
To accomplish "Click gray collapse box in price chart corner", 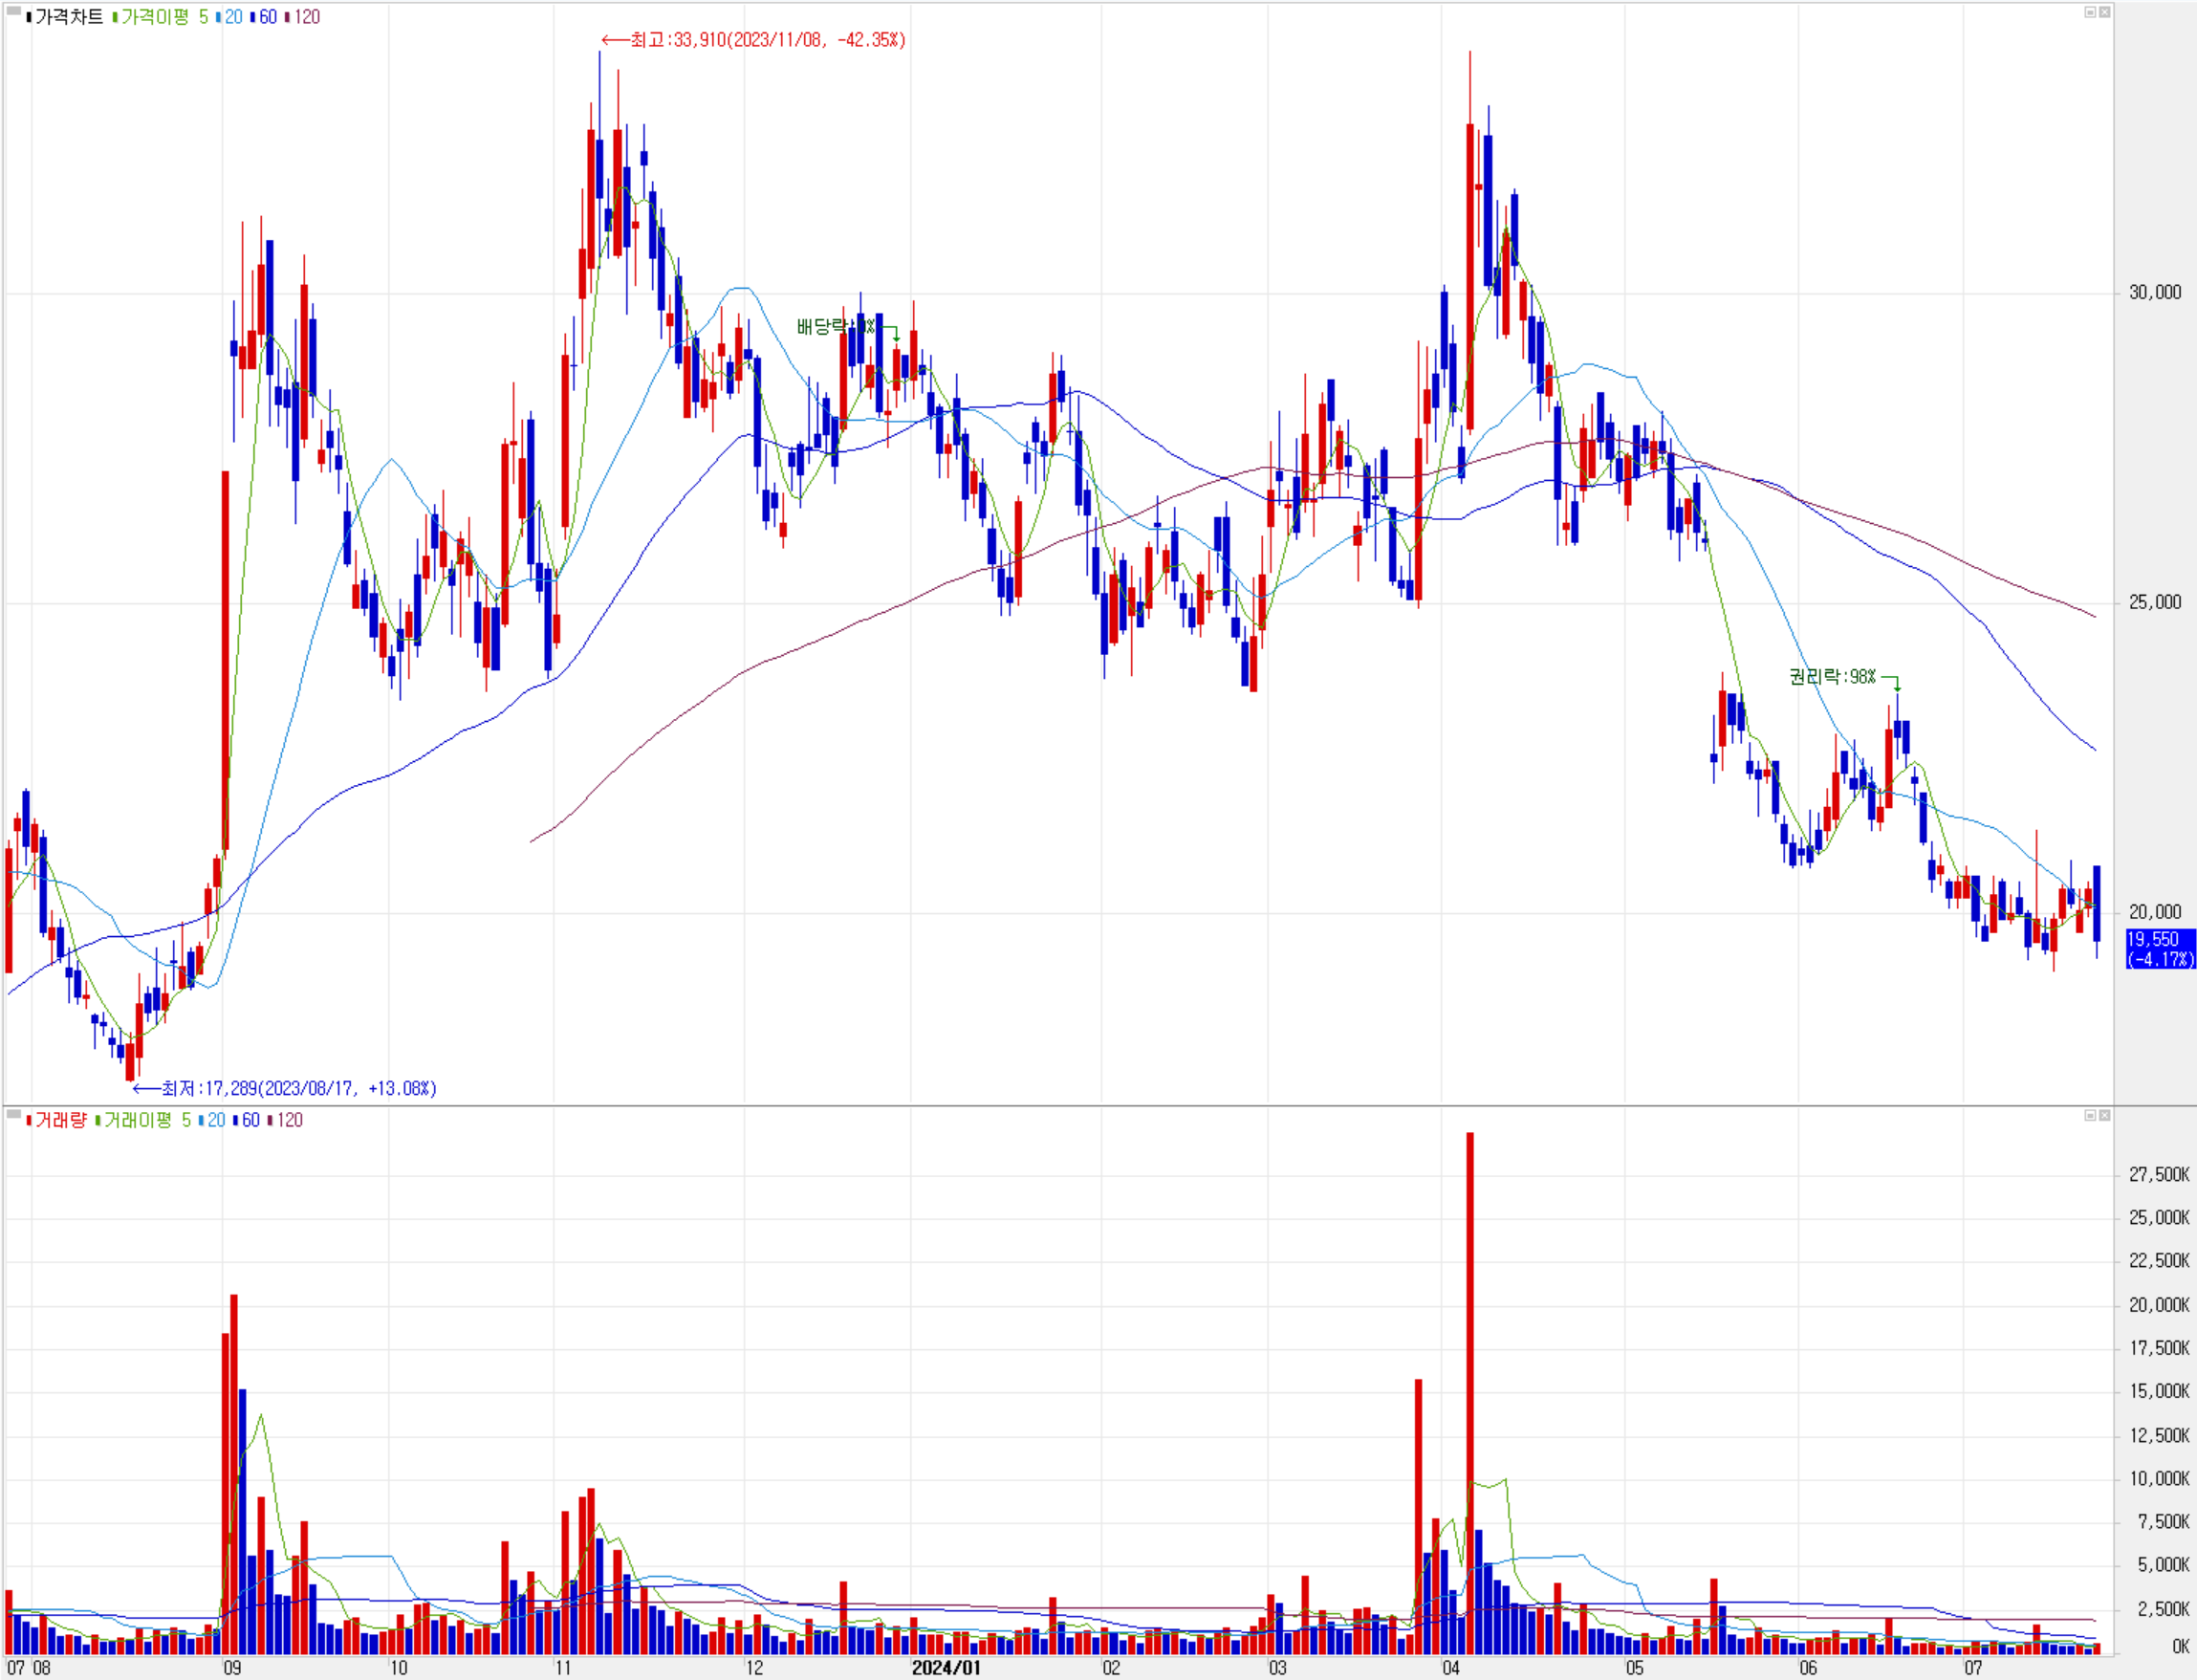I will (x=13, y=11).
